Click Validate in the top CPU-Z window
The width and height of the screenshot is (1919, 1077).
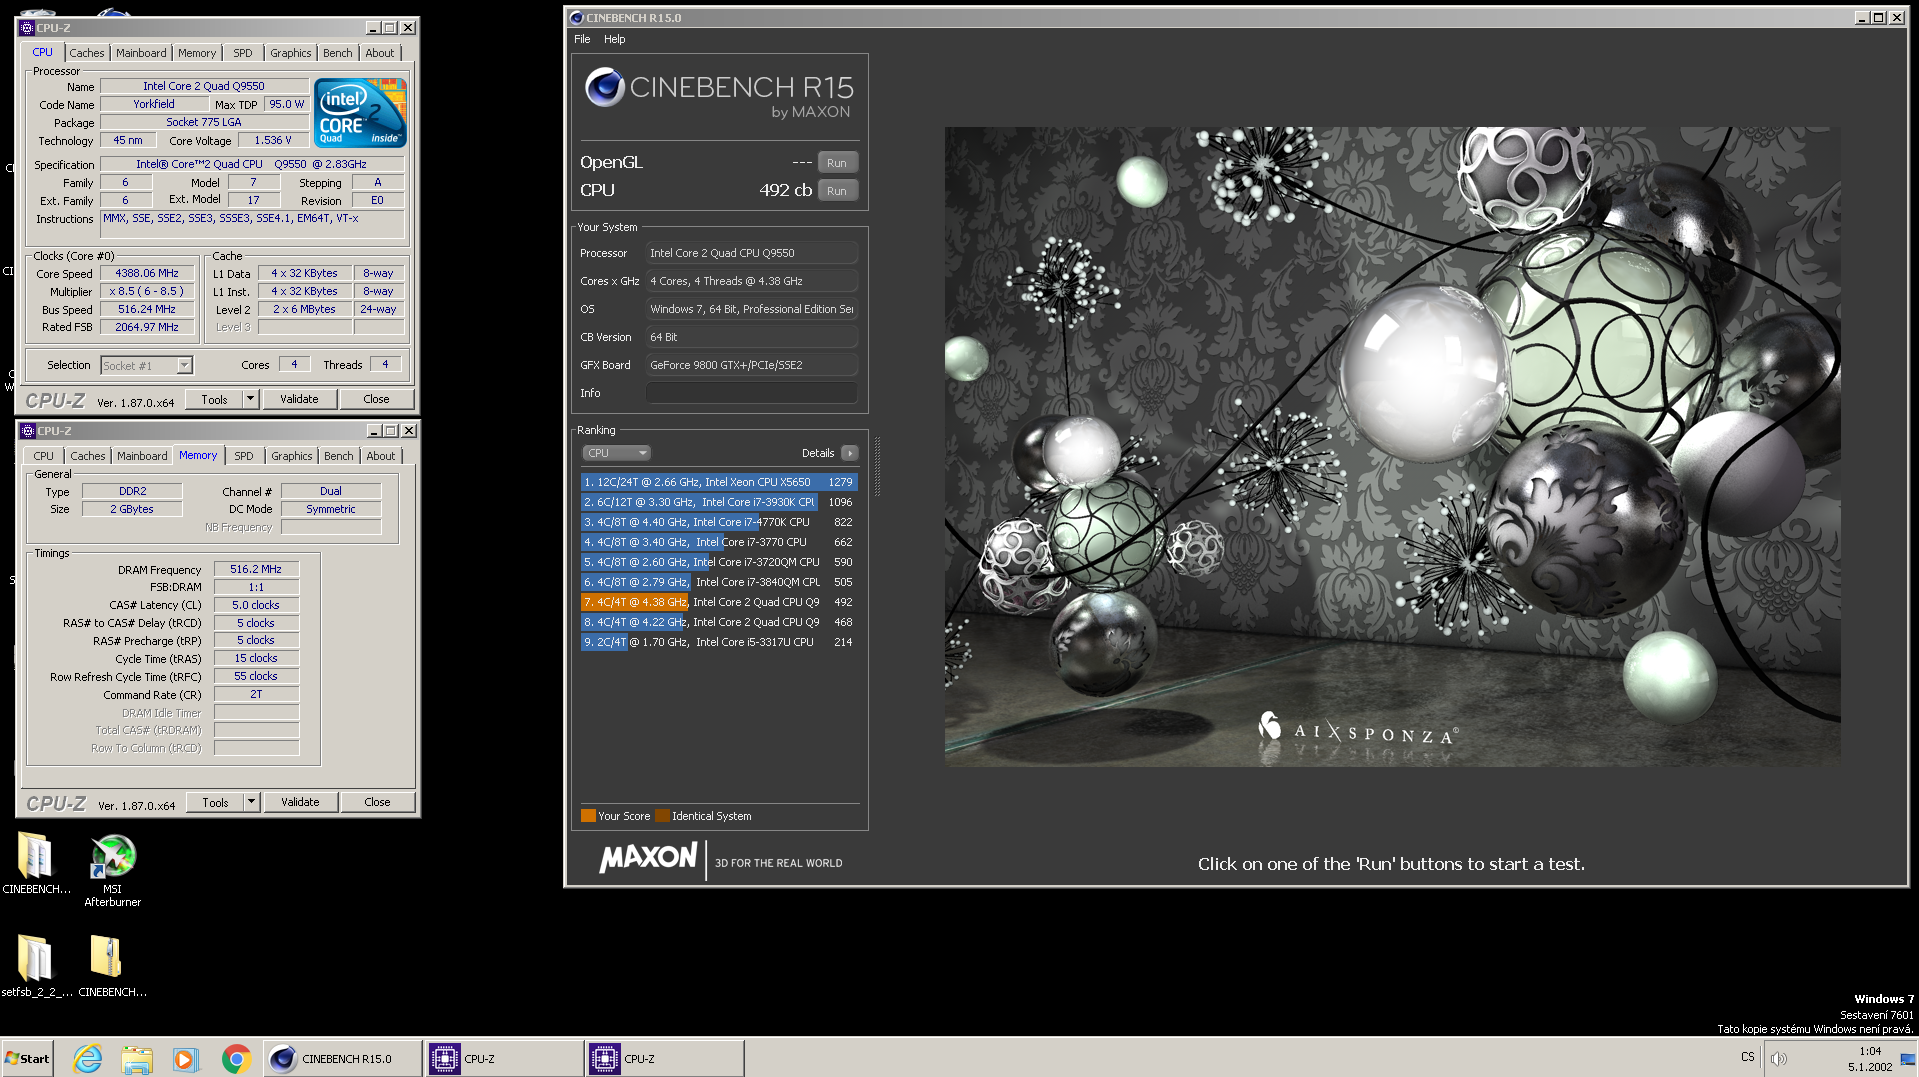click(x=299, y=399)
